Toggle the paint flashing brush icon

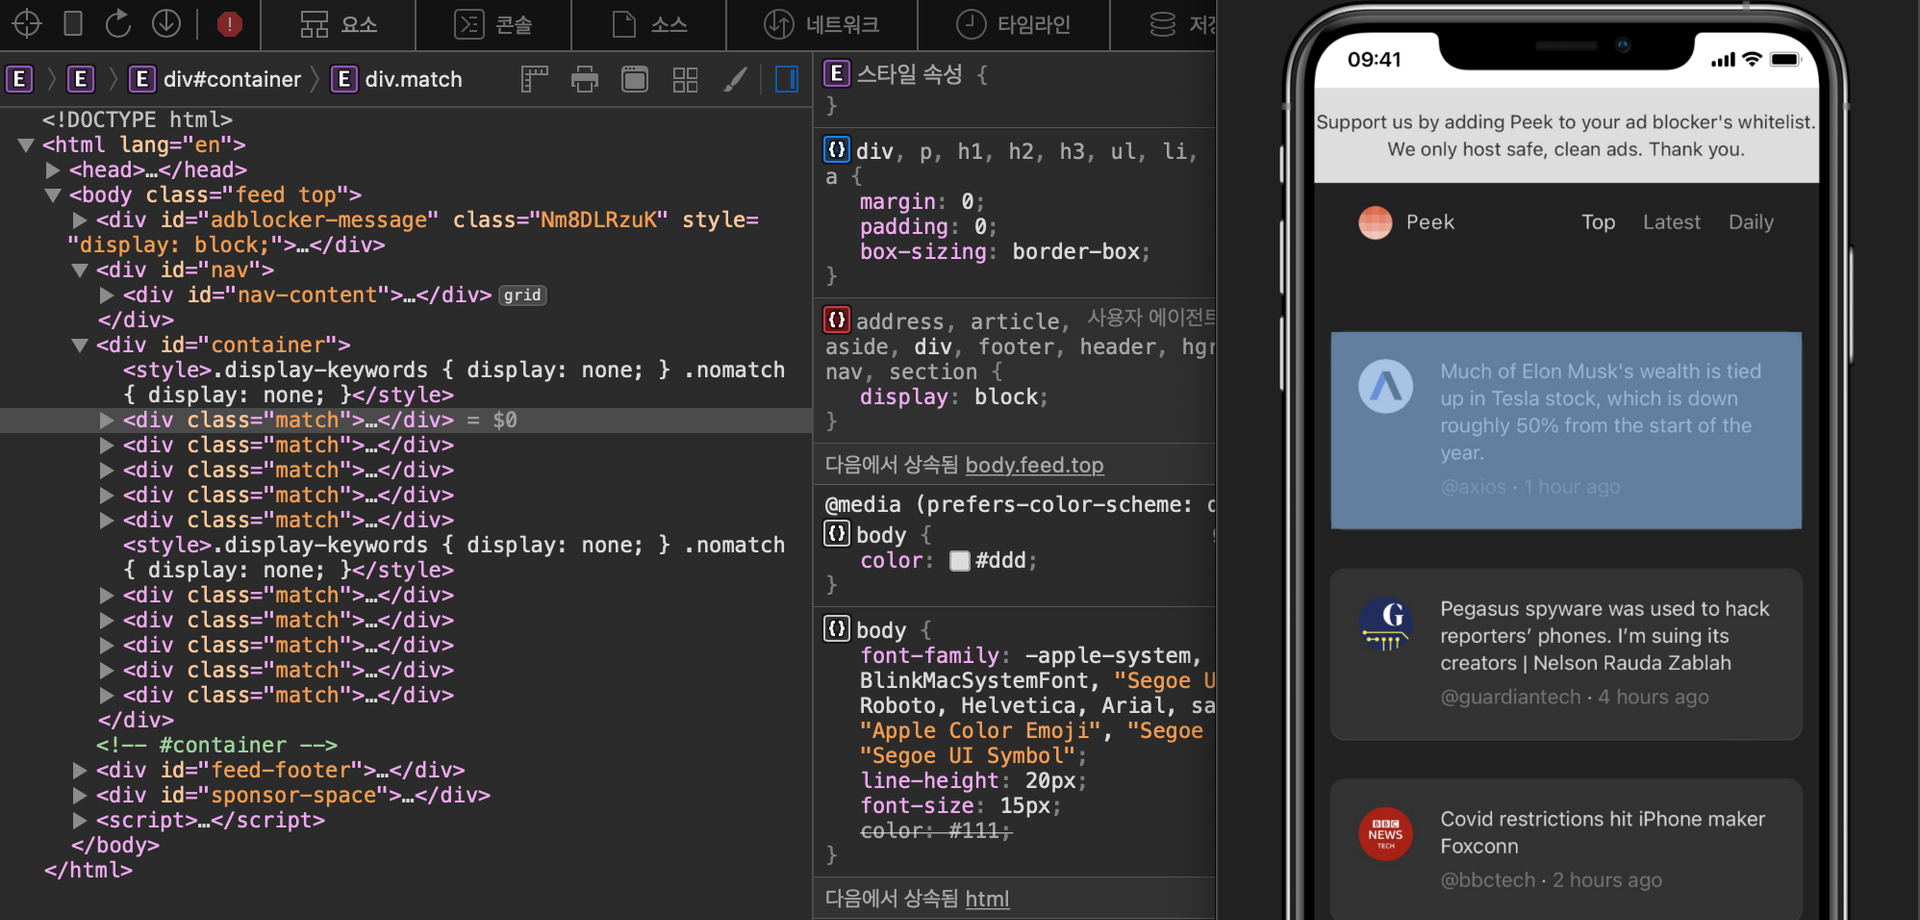coord(735,79)
